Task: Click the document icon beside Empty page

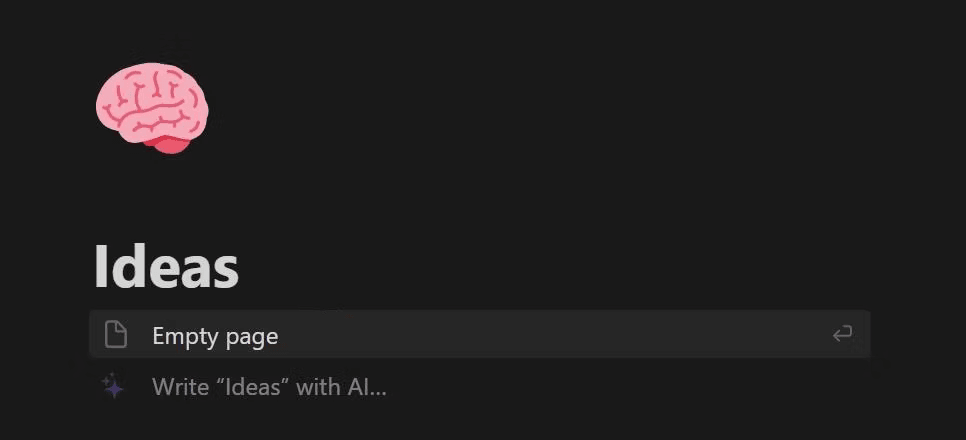Action: pos(116,335)
